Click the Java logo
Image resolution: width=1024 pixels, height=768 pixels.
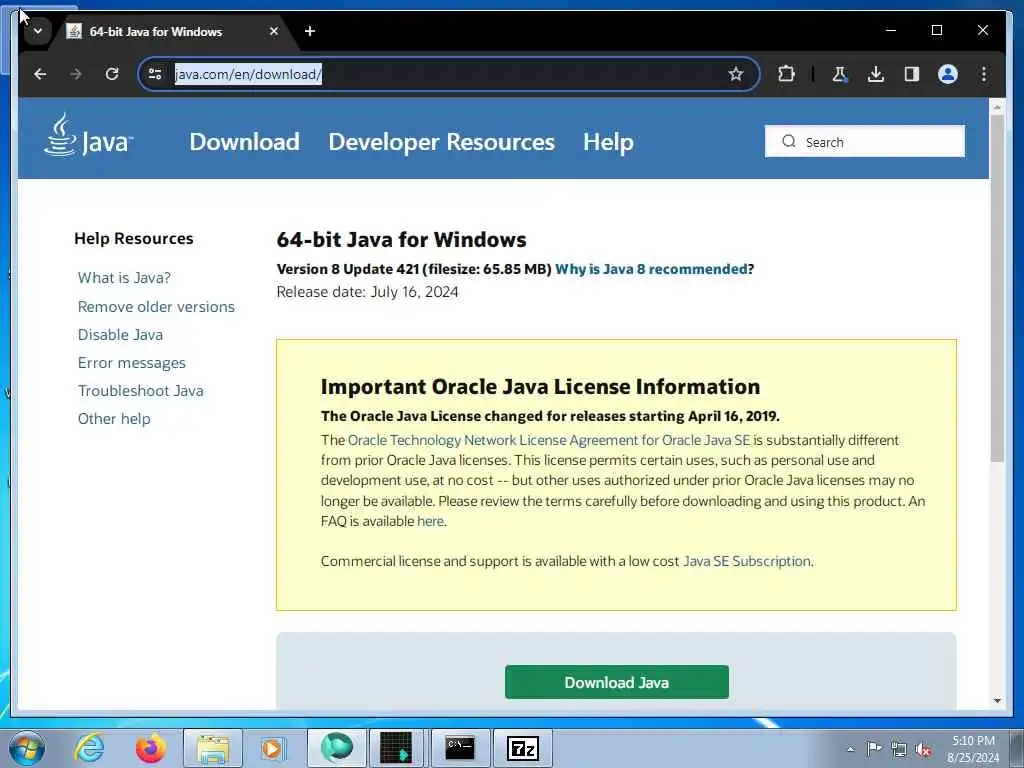pyautogui.click(x=88, y=135)
